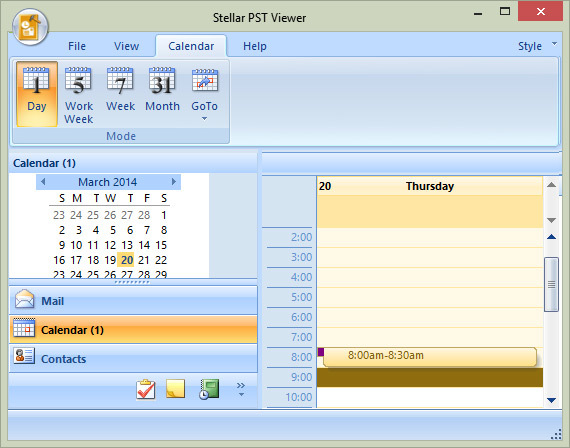The width and height of the screenshot is (570, 448).
Task: Open the Stellar application orb menu
Action: tap(30, 27)
